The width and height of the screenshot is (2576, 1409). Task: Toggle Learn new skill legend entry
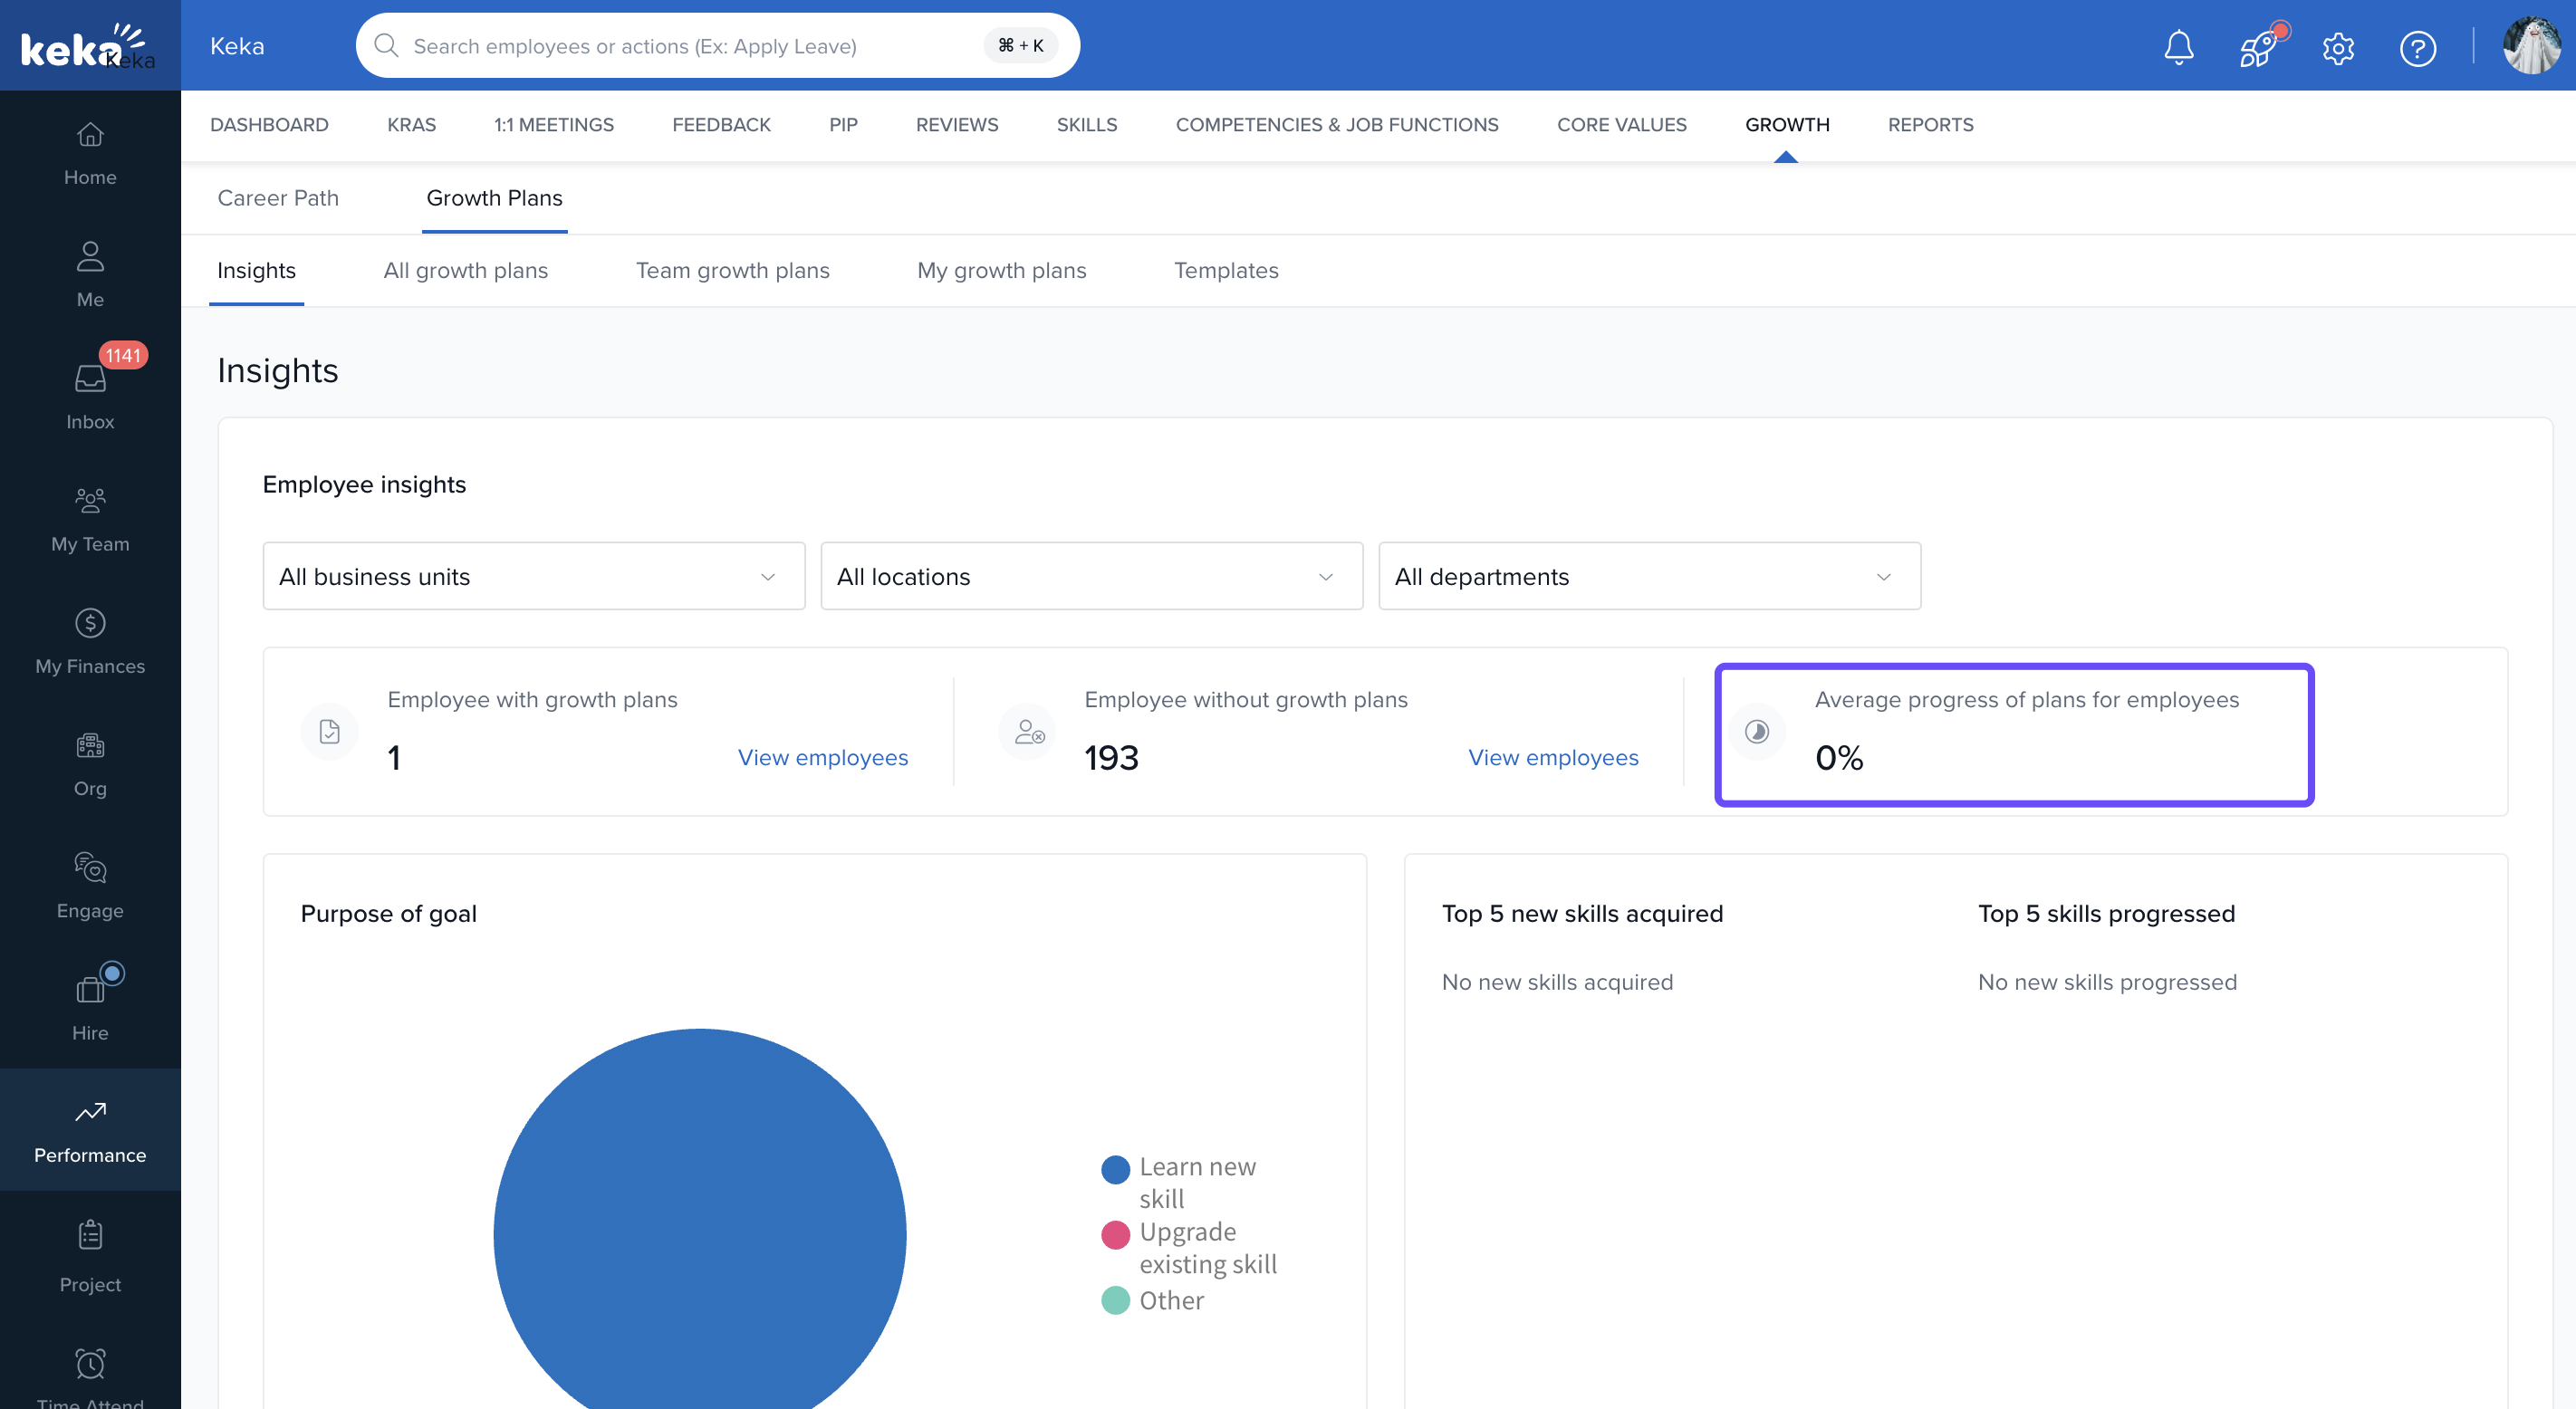tap(1196, 1167)
